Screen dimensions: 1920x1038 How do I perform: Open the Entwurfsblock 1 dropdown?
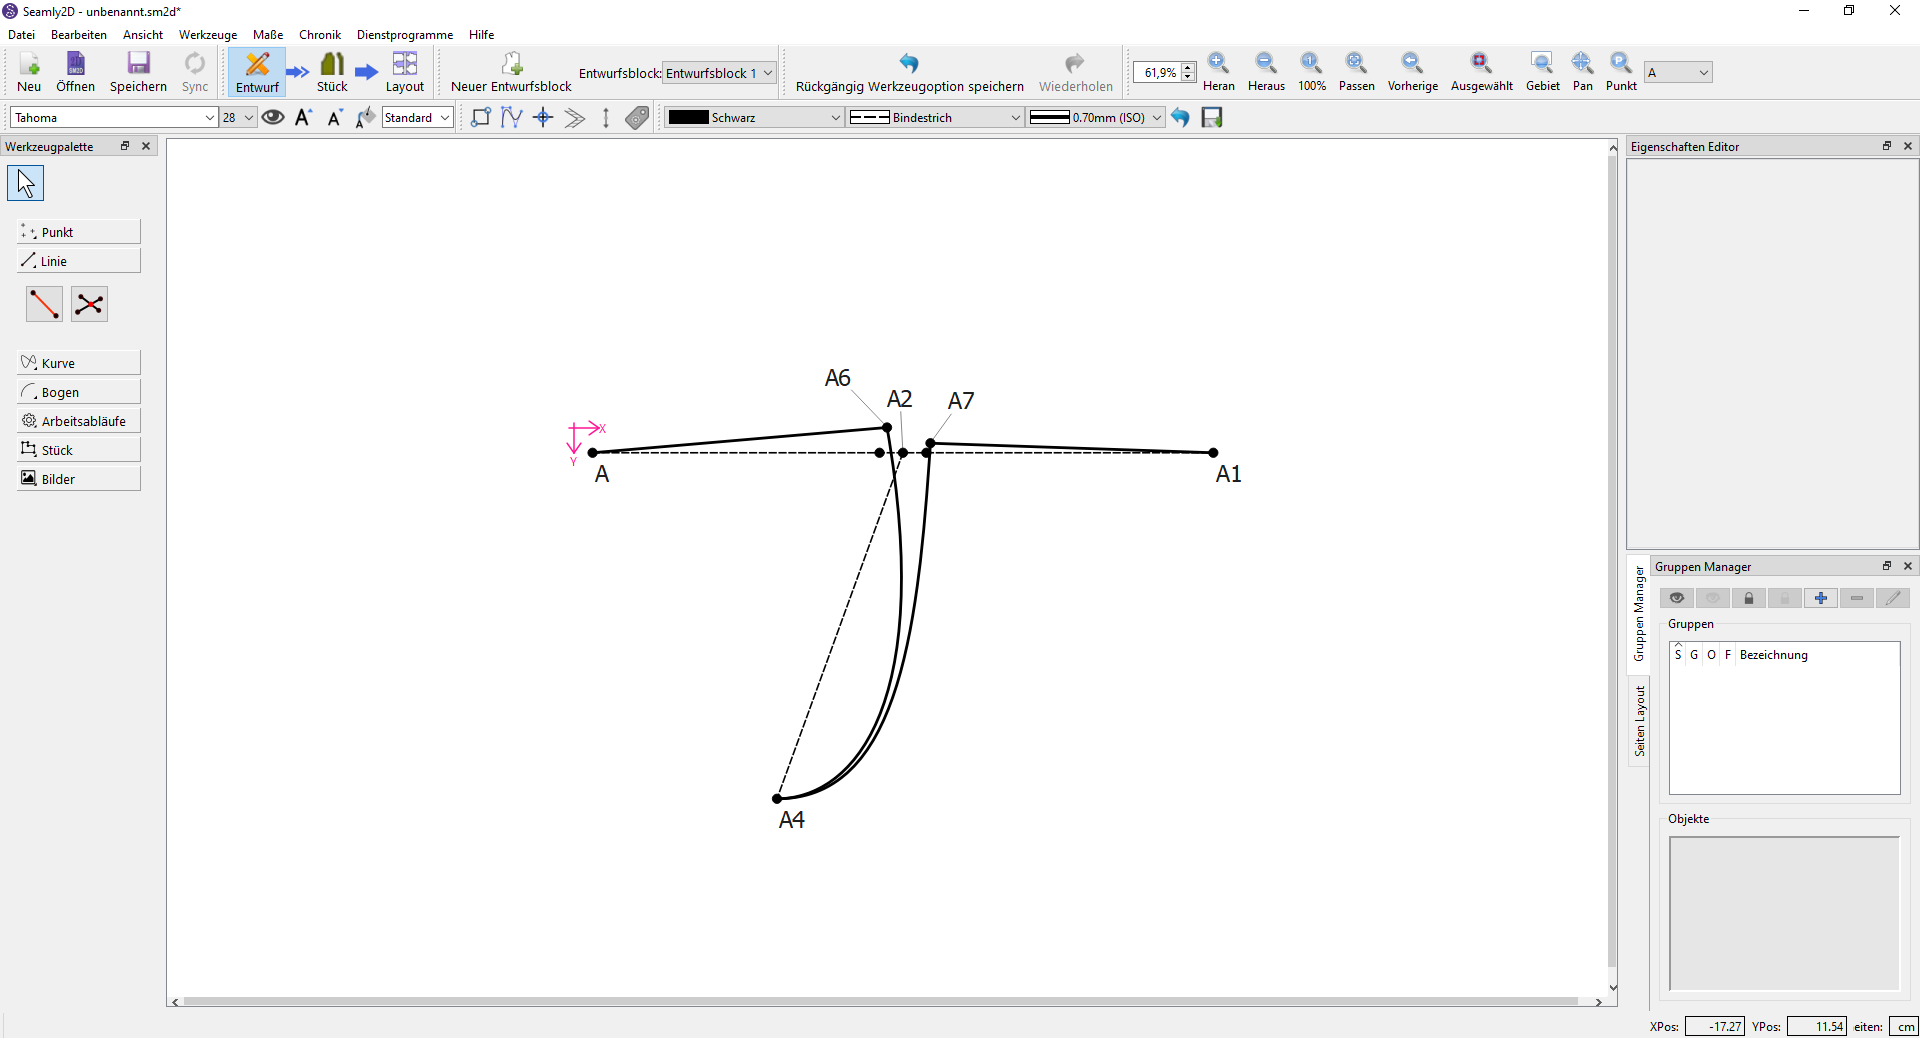pyautogui.click(x=719, y=73)
